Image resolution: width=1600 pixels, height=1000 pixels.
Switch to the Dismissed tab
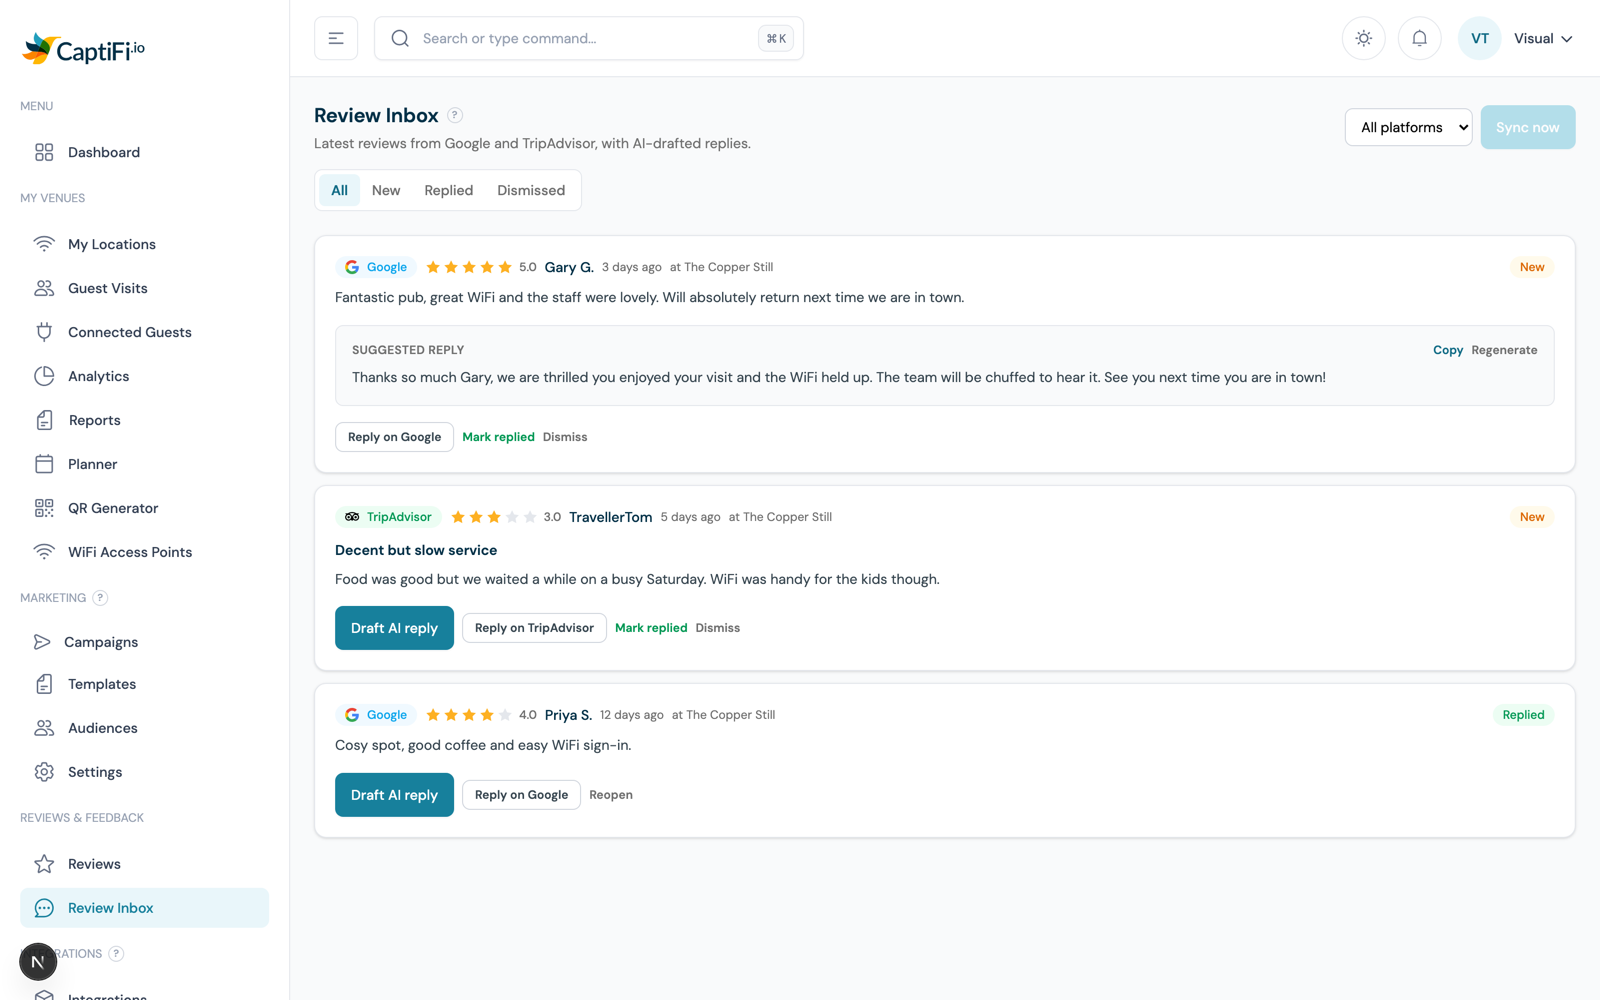coord(531,190)
